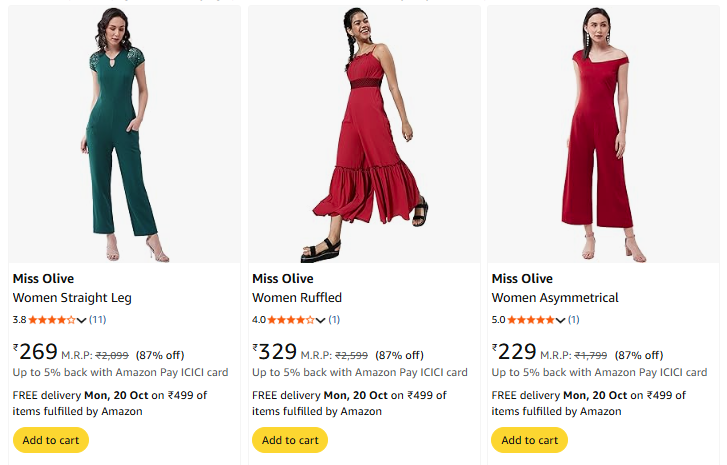
Task: Open the red asymmetrical jumpsuit image
Action: click(x=603, y=135)
